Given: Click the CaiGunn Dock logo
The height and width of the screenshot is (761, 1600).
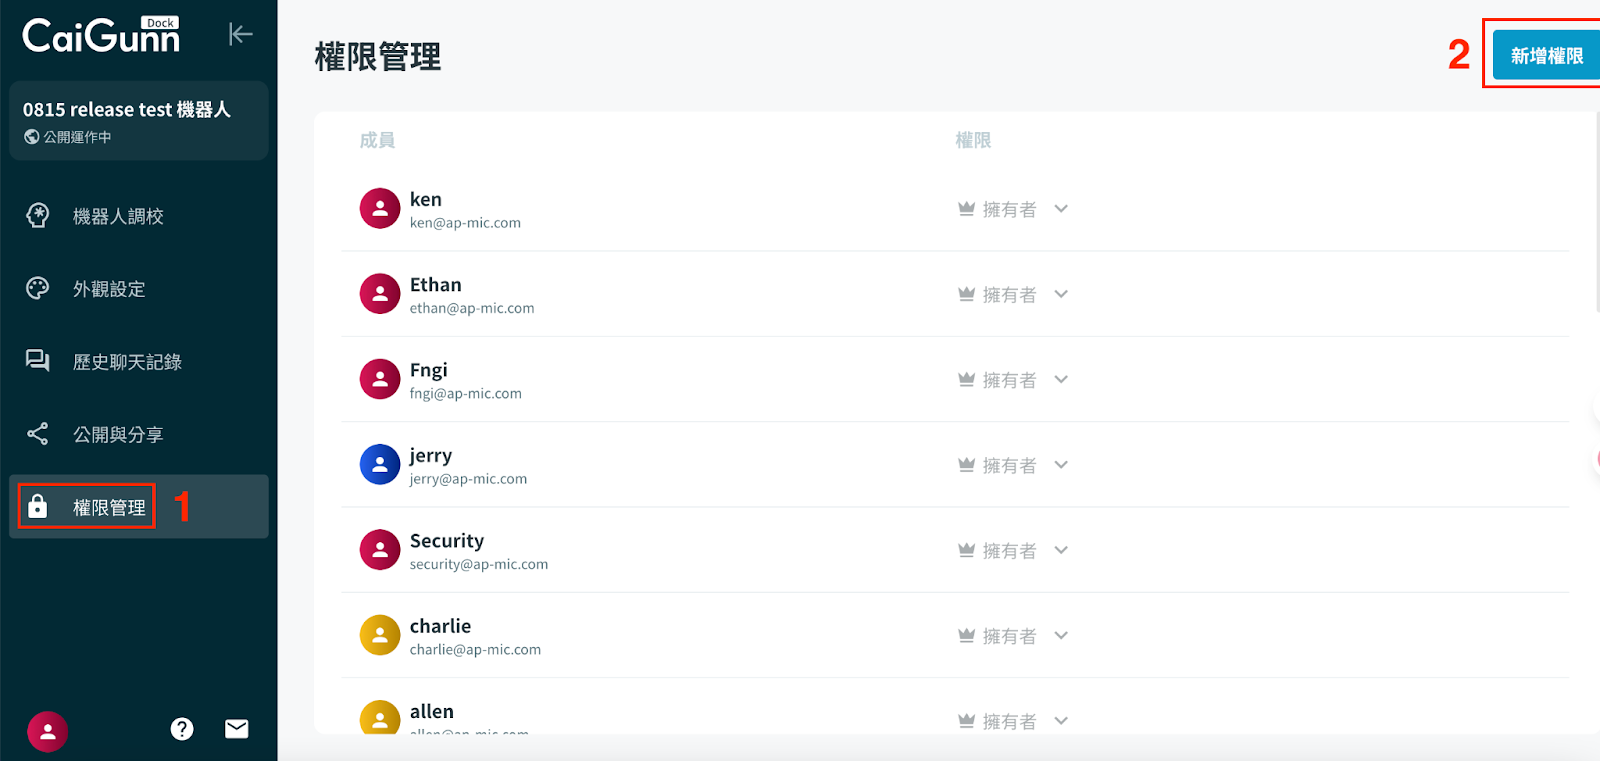Looking at the screenshot, I should click(x=101, y=36).
